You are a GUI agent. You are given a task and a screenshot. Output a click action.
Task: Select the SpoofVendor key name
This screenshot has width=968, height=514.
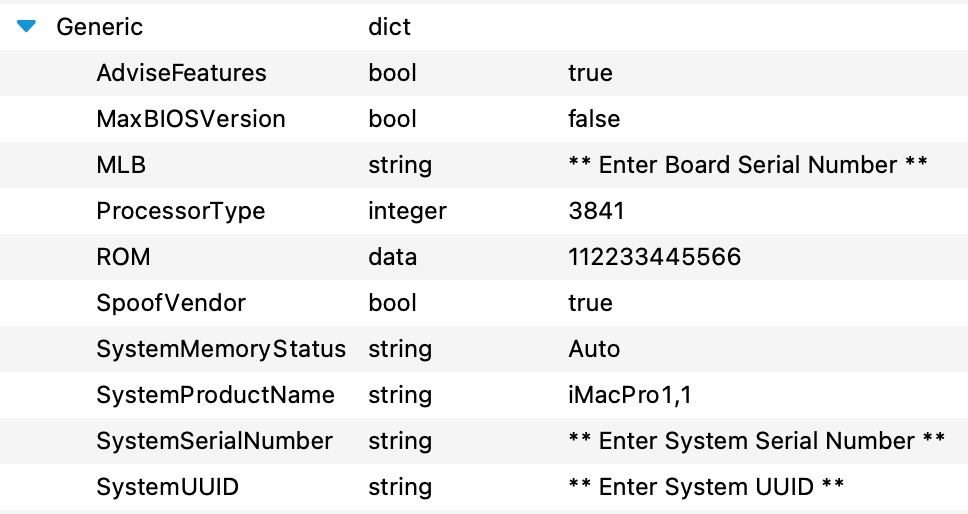171,303
